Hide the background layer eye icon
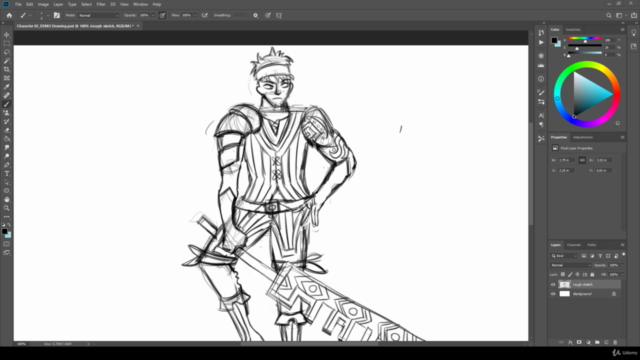 coord(553,294)
